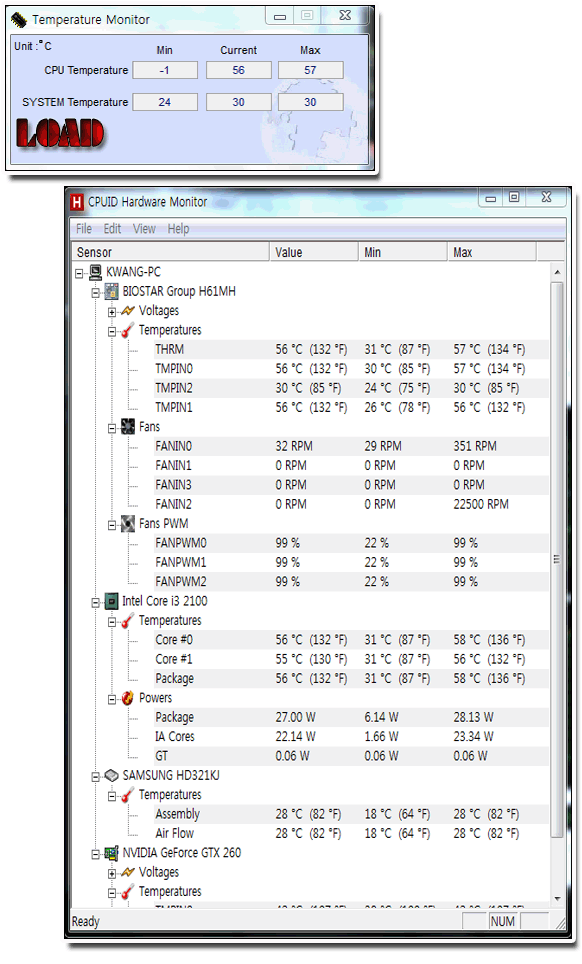Click the CPU Temperature Max value field

pos(310,70)
